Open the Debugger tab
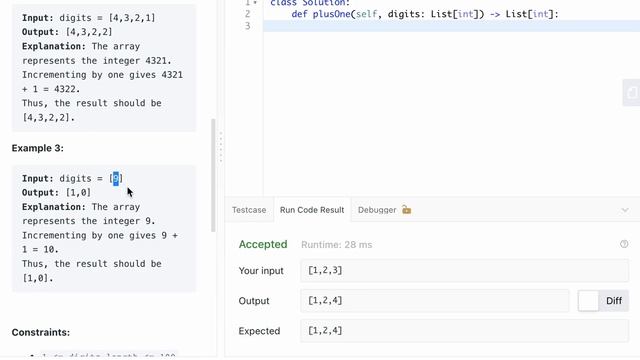640x360 pixels. (x=377, y=210)
